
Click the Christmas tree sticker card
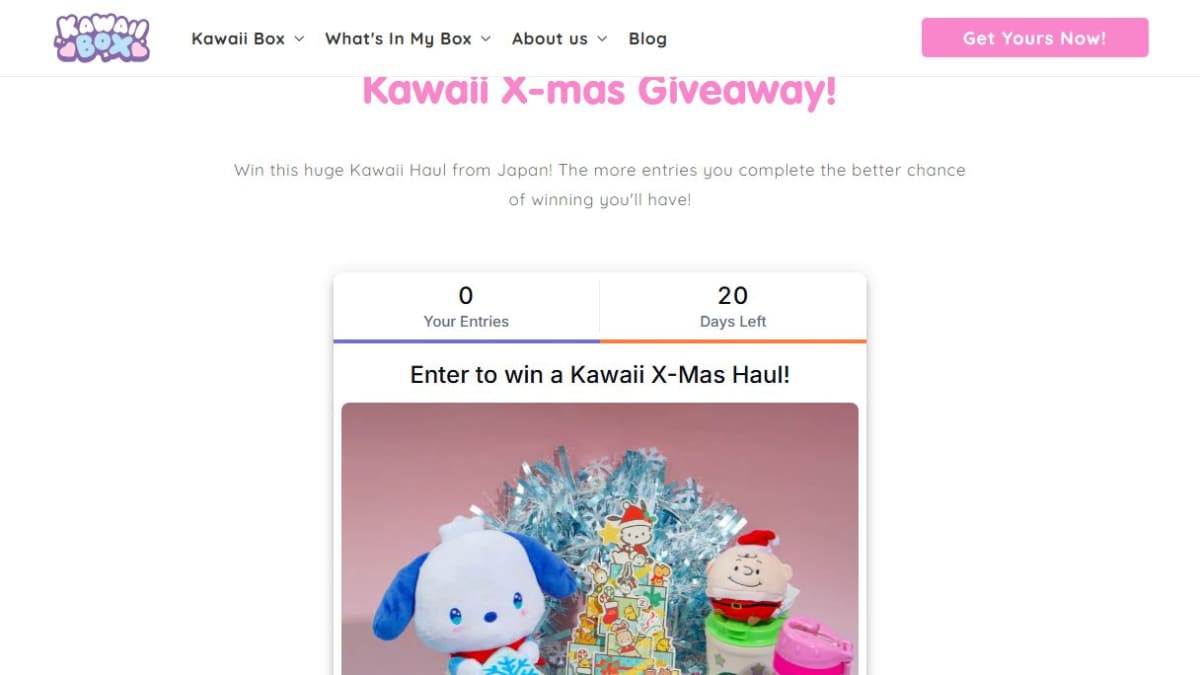625,590
